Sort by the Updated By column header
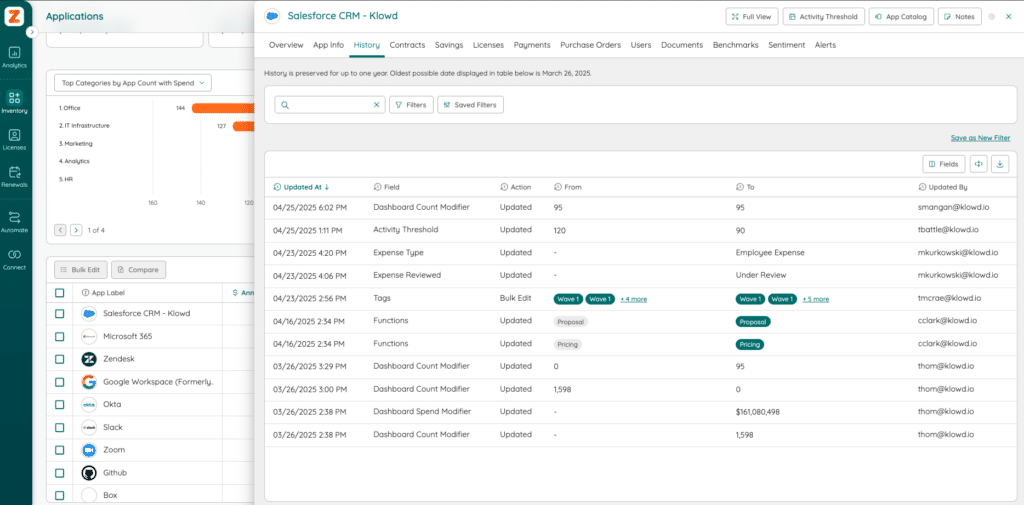This screenshot has height=505, width=1024. click(x=943, y=187)
